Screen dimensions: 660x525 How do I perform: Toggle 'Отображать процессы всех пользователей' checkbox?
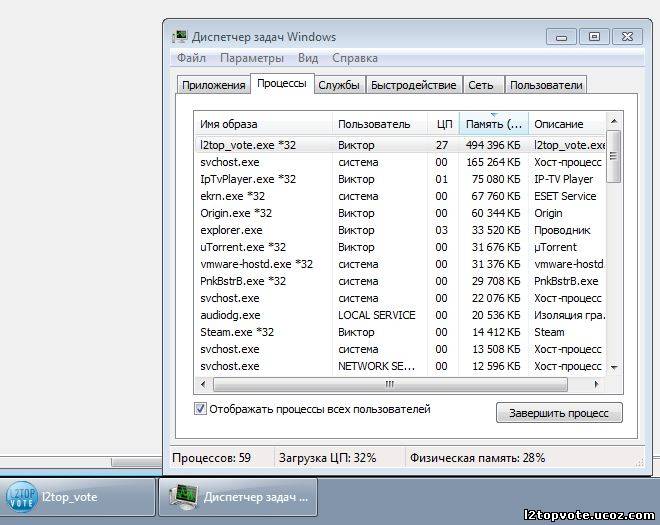click(201, 409)
